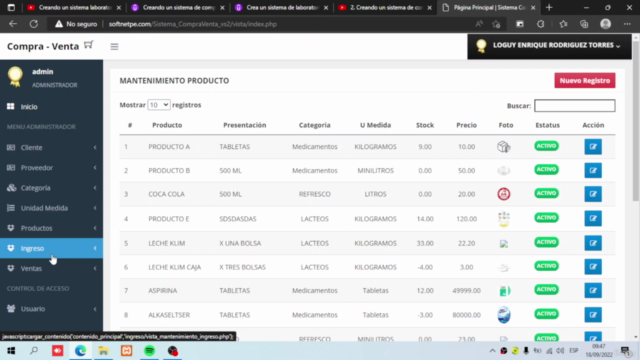The width and height of the screenshot is (640, 360).
Task: Toggle ACTIVO status of LECHE KLIM CAJA
Action: pyautogui.click(x=546, y=266)
